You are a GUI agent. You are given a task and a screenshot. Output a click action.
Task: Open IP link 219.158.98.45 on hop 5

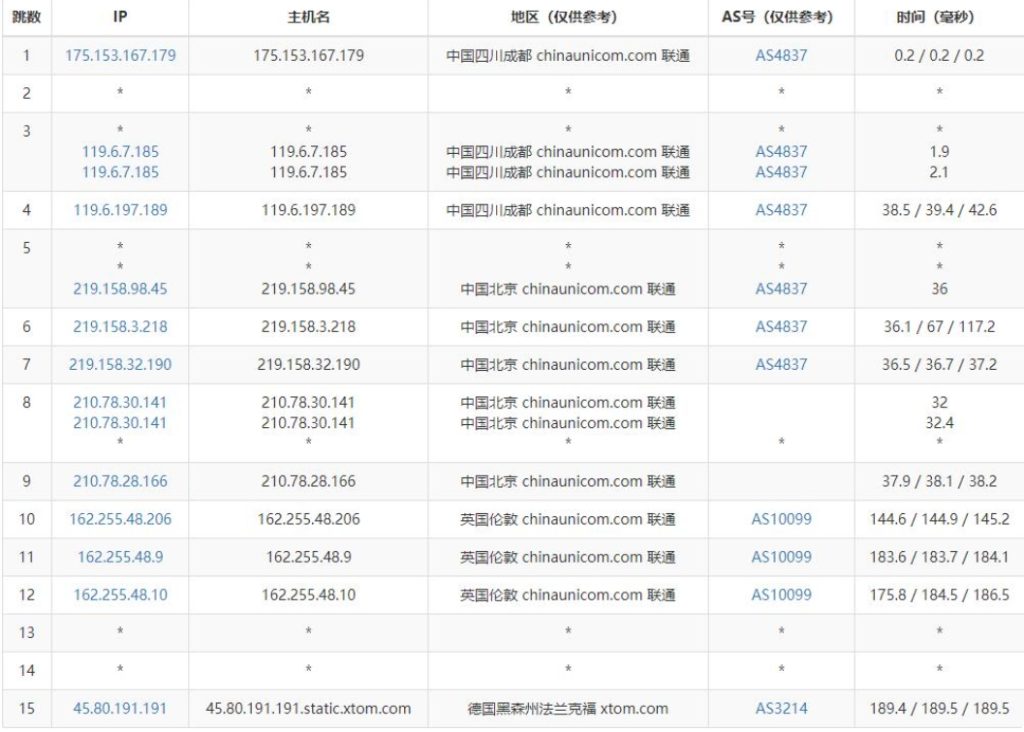tap(119, 289)
